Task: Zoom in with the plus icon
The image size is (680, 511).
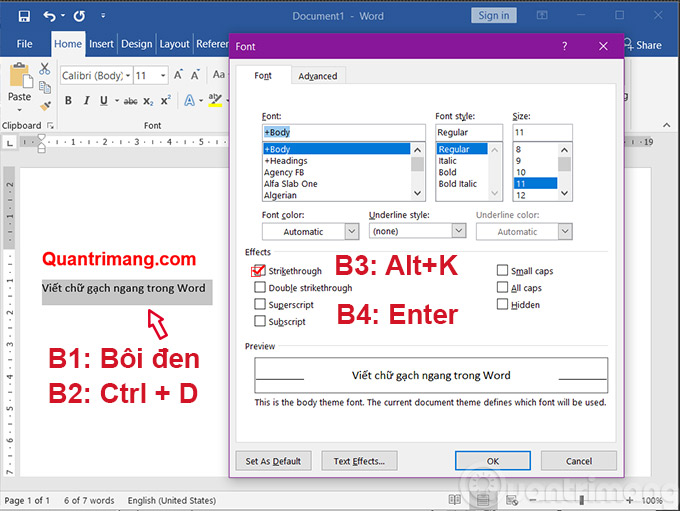Action: tap(629, 500)
